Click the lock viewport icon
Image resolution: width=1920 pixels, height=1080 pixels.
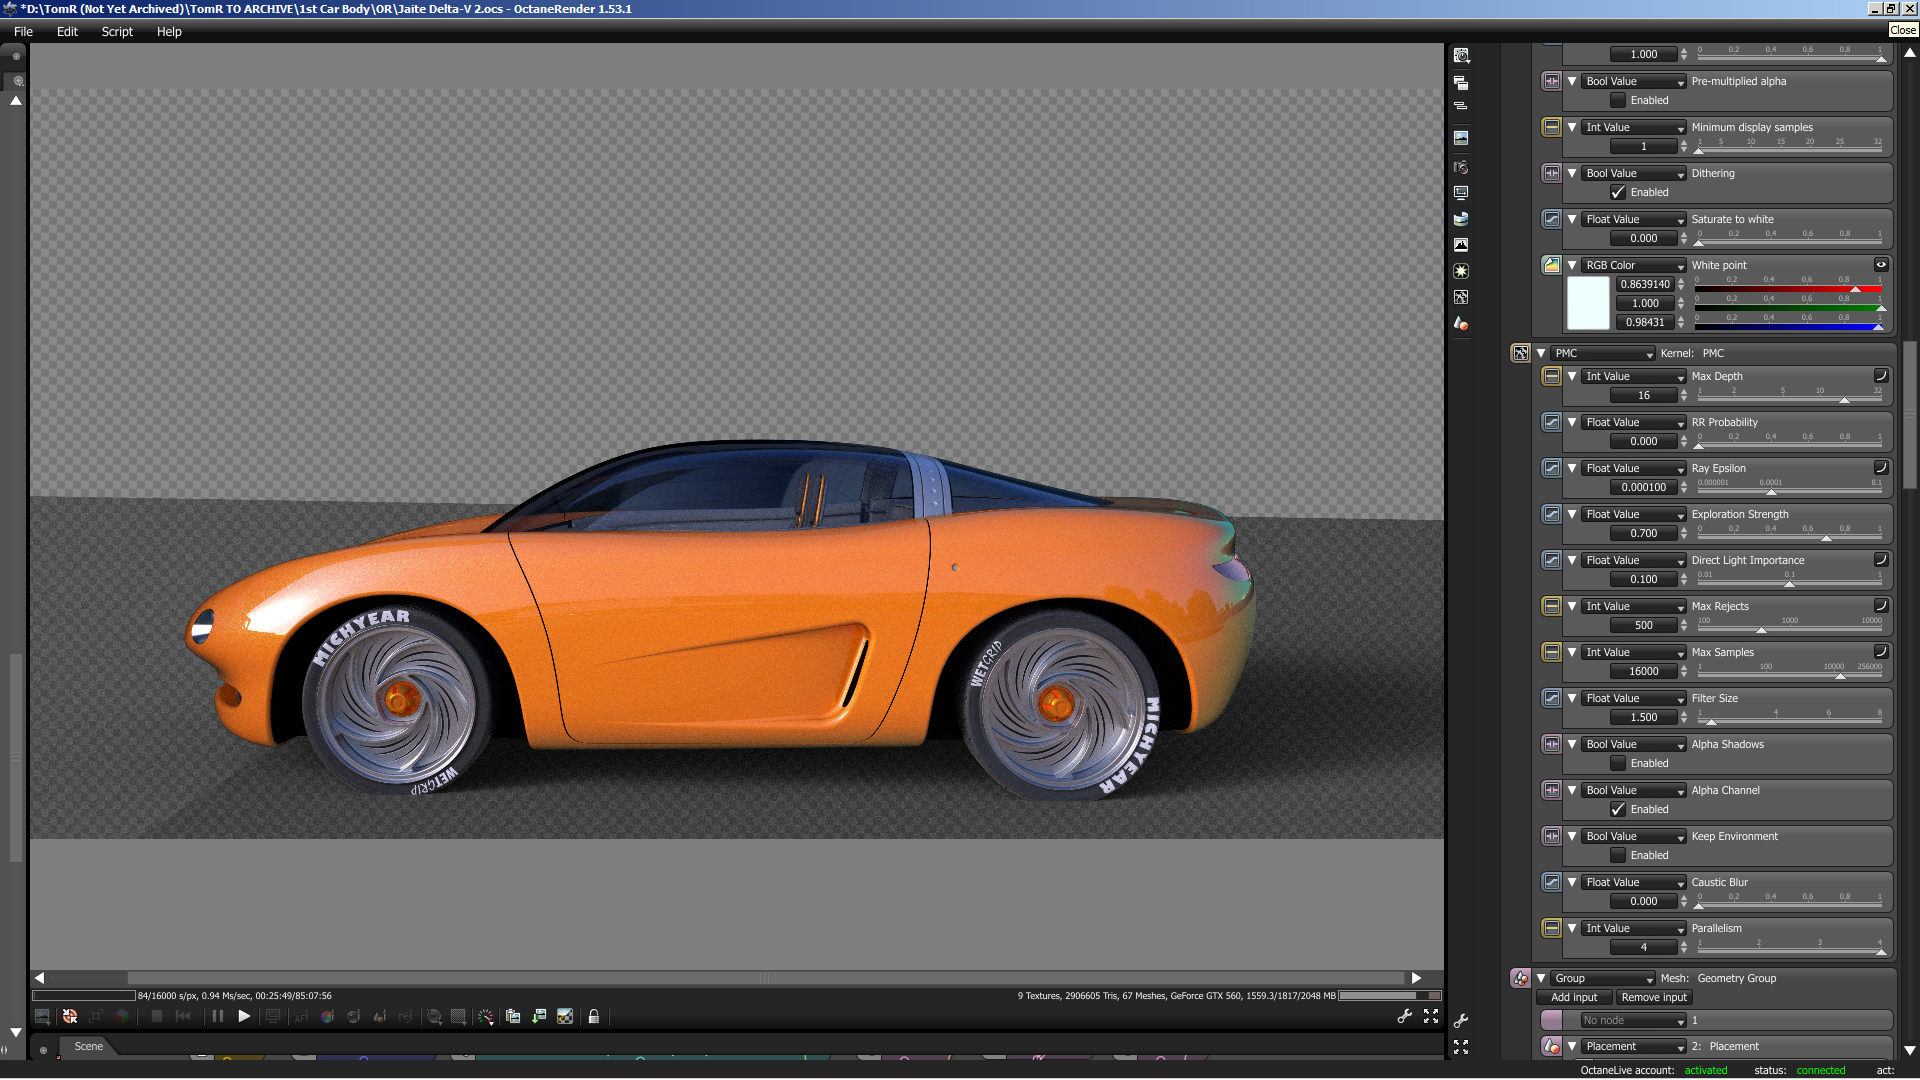point(593,1016)
